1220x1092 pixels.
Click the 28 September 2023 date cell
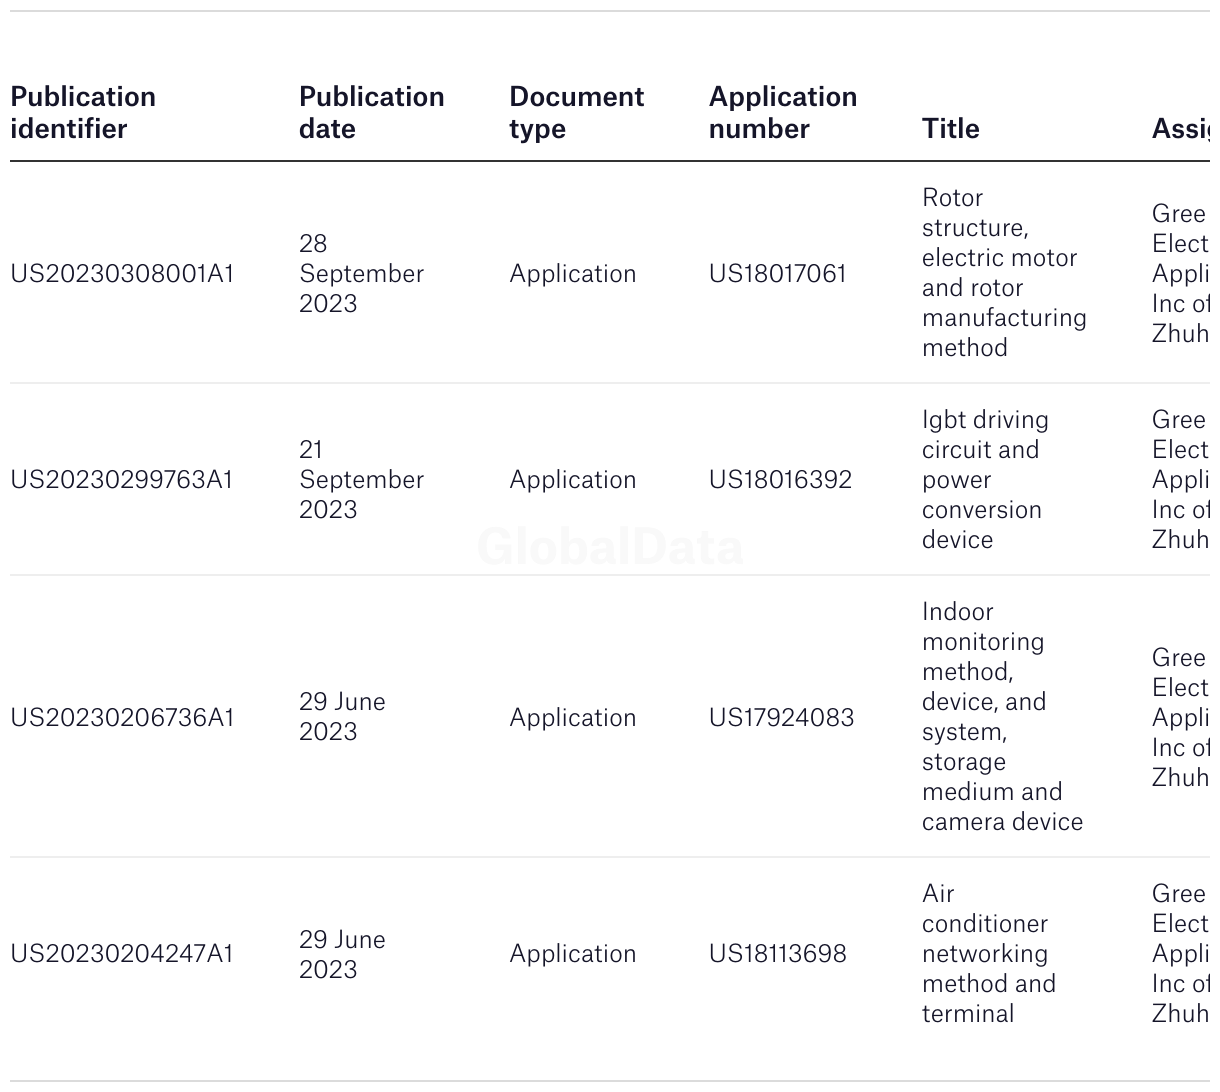click(x=361, y=274)
